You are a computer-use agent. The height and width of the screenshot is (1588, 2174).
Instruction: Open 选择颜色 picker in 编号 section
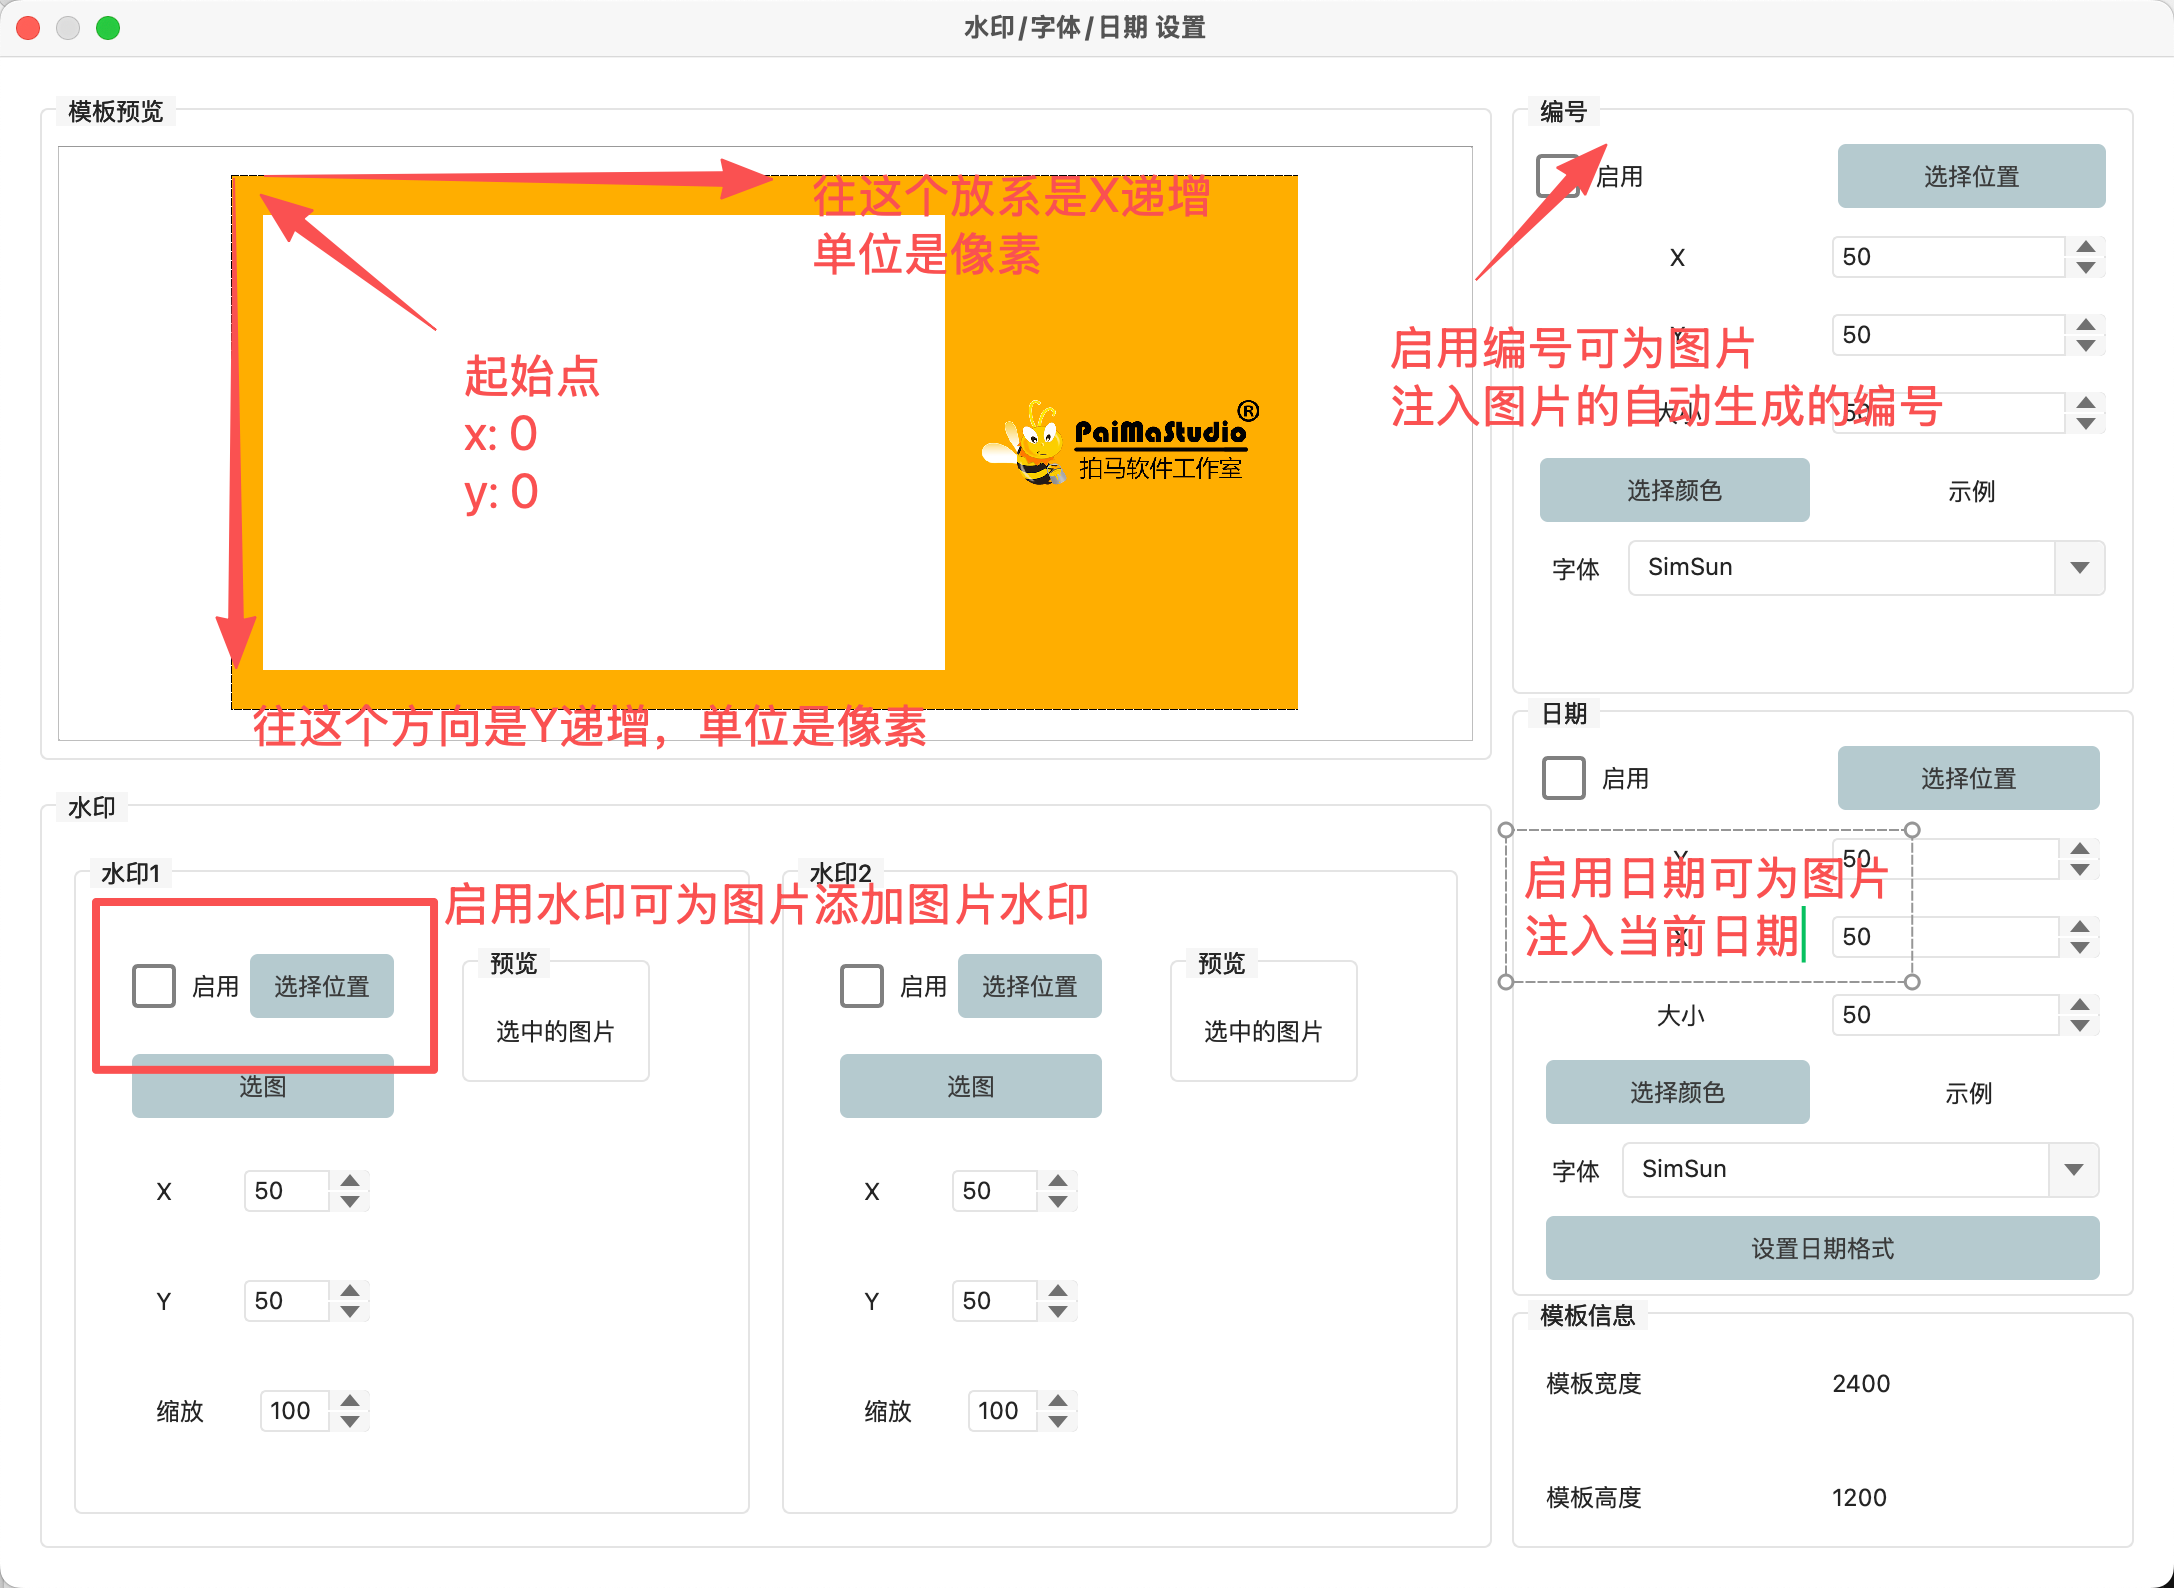(1674, 490)
